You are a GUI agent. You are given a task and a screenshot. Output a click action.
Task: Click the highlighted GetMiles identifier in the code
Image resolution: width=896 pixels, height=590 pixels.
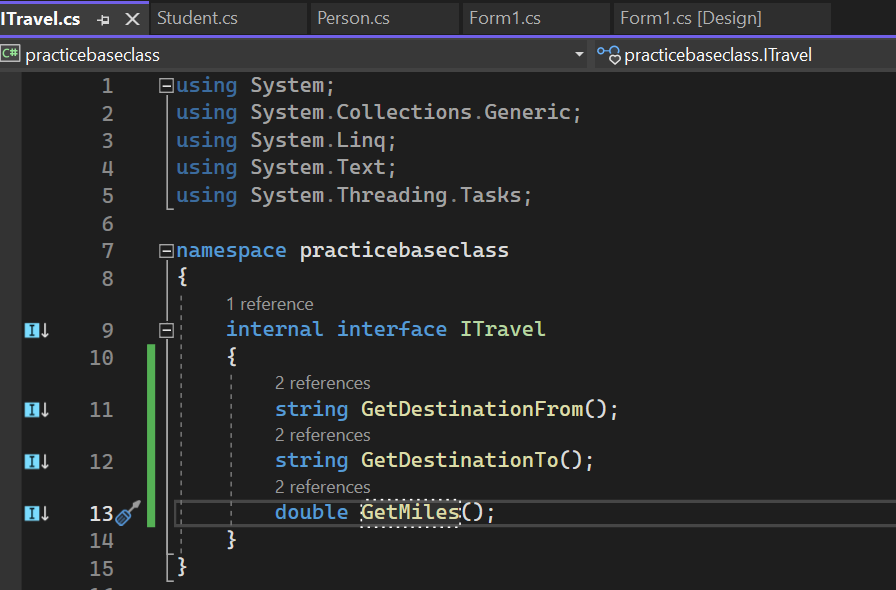coord(410,511)
